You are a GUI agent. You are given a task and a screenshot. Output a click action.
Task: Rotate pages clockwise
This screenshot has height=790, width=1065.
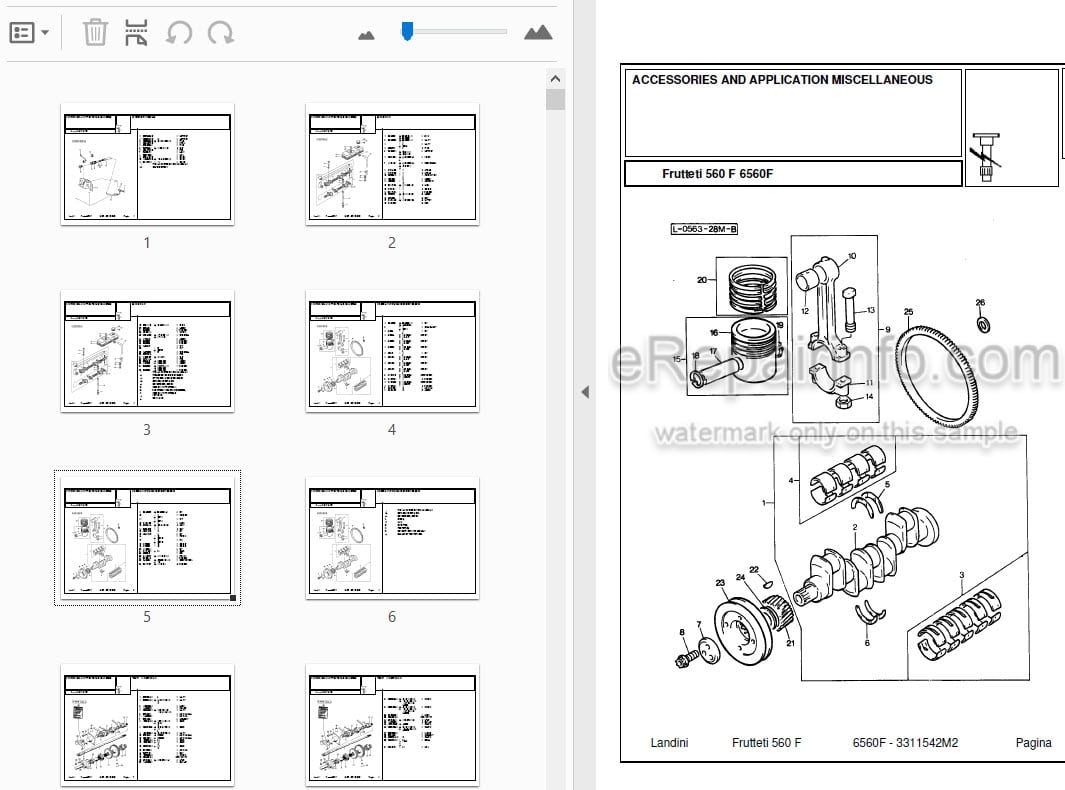[x=221, y=32]
